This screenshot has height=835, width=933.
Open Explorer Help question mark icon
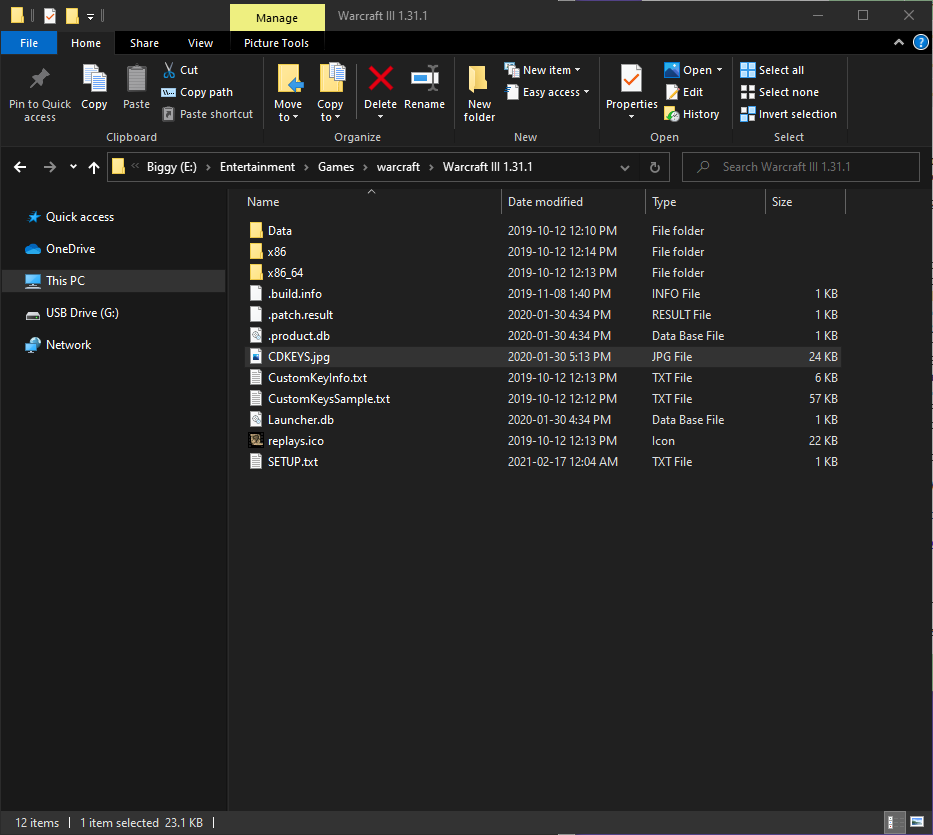coord(921,42)
